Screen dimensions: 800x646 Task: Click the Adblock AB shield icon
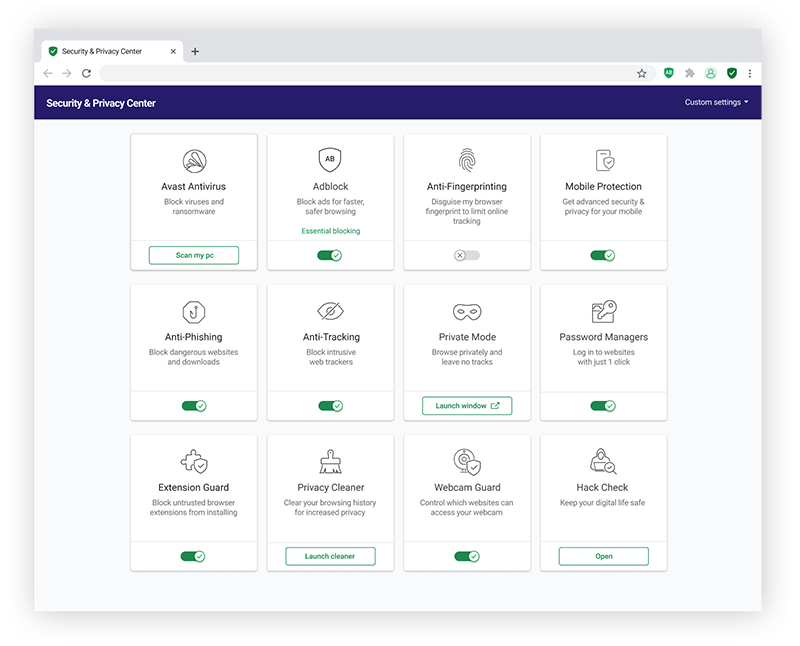click(x=330, y=160)
